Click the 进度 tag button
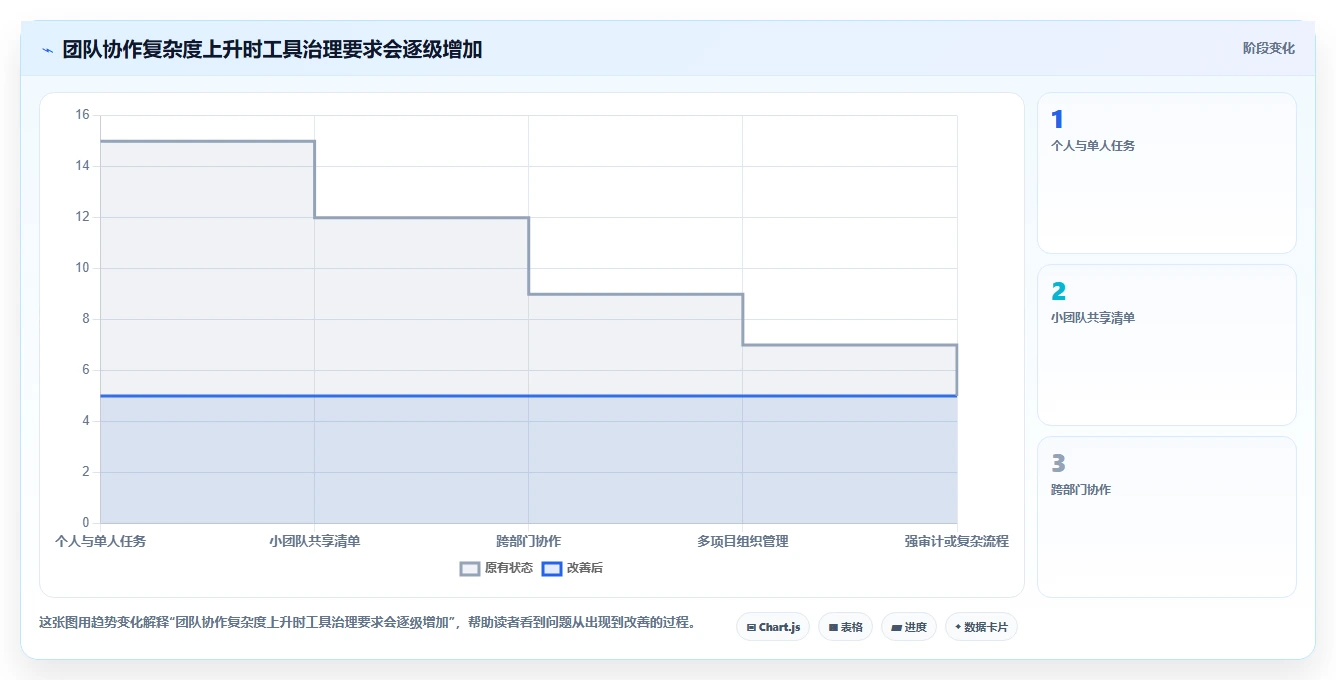This screenshot has width=1336, height=680. tap(909, 627)
